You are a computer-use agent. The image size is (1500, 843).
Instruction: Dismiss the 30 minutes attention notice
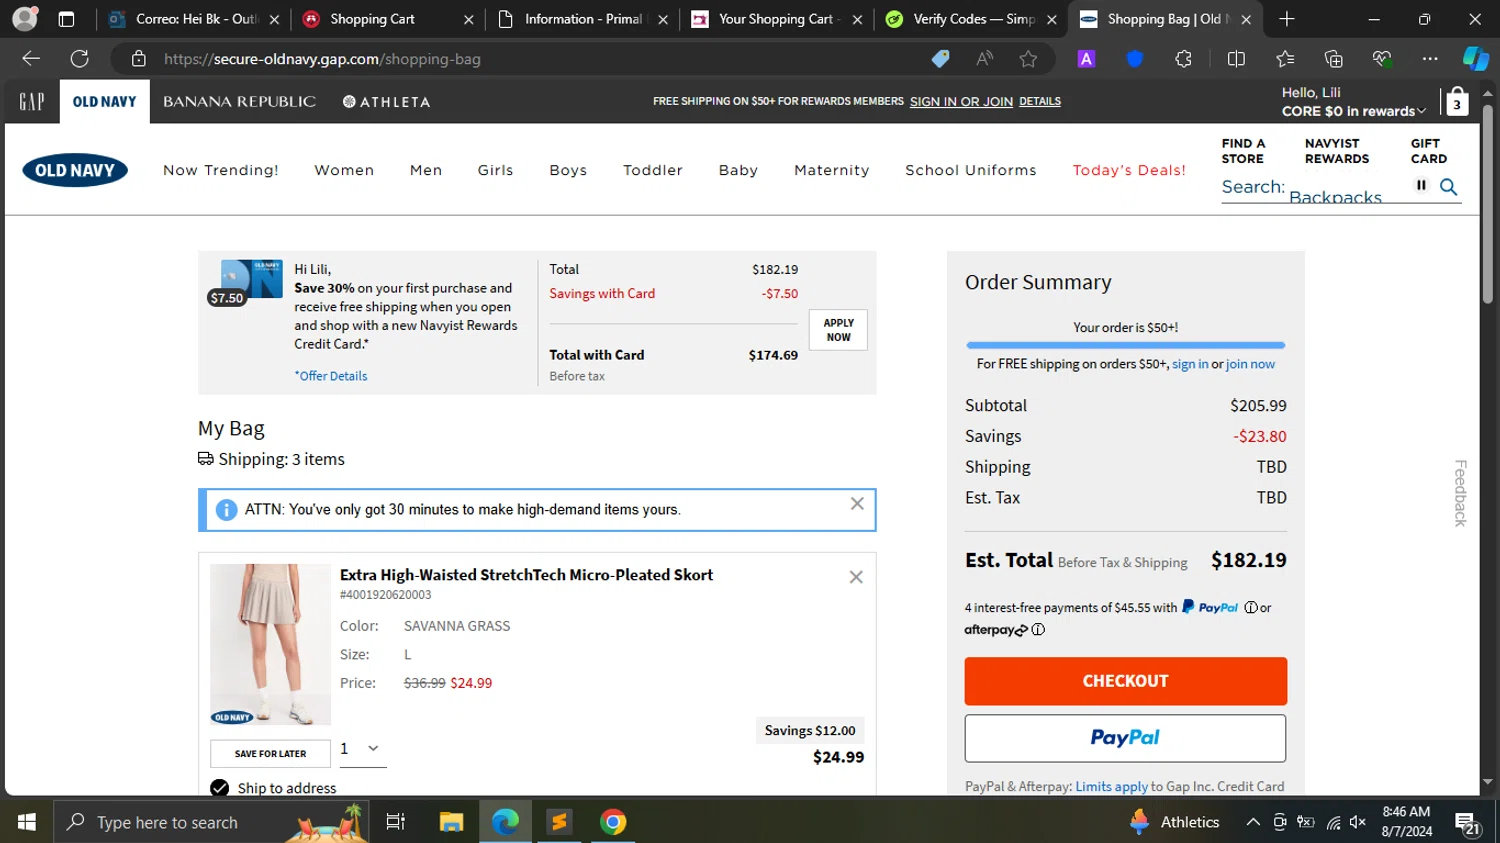coord(857,504)
